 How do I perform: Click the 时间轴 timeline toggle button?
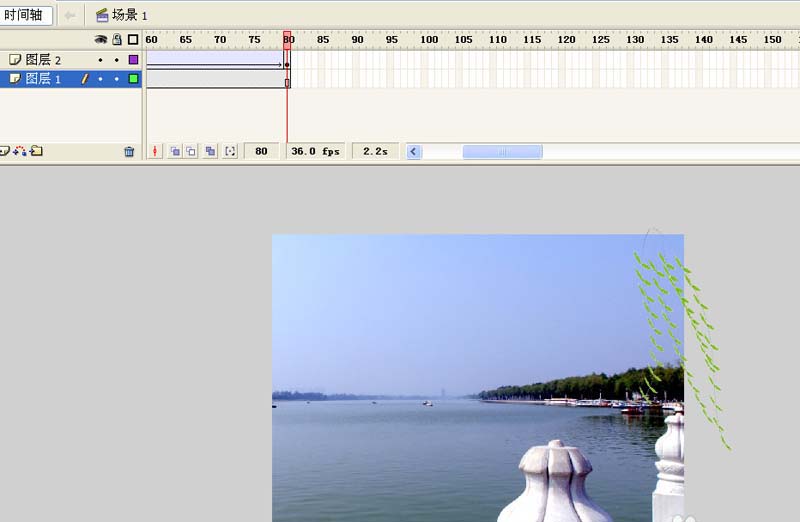pyautogui.click(x=26, y=15)
